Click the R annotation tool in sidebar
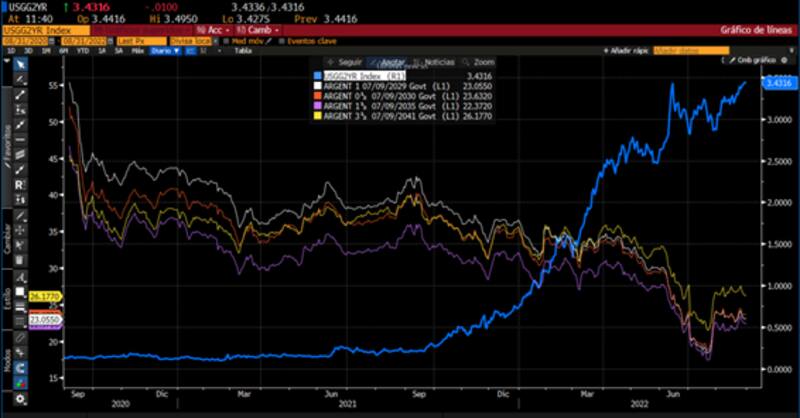Viewport: 800px width, 418px height. pyautogui.click(x=20, y=186)
